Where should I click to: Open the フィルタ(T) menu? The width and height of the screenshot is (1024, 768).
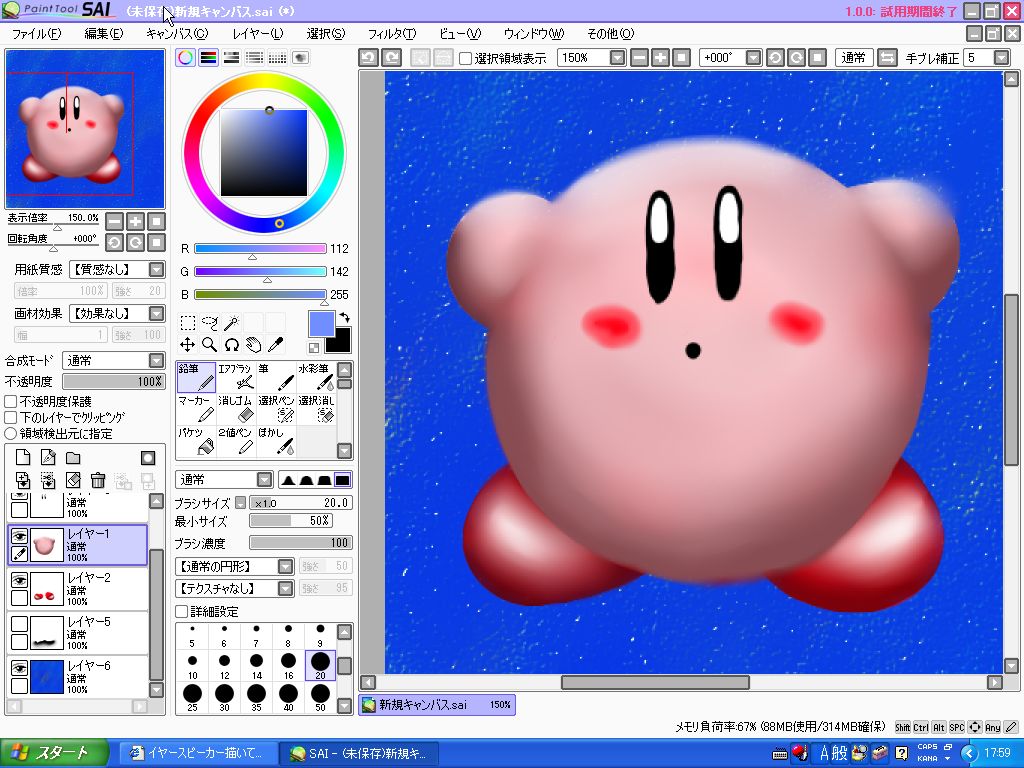(x=392, y=34)
